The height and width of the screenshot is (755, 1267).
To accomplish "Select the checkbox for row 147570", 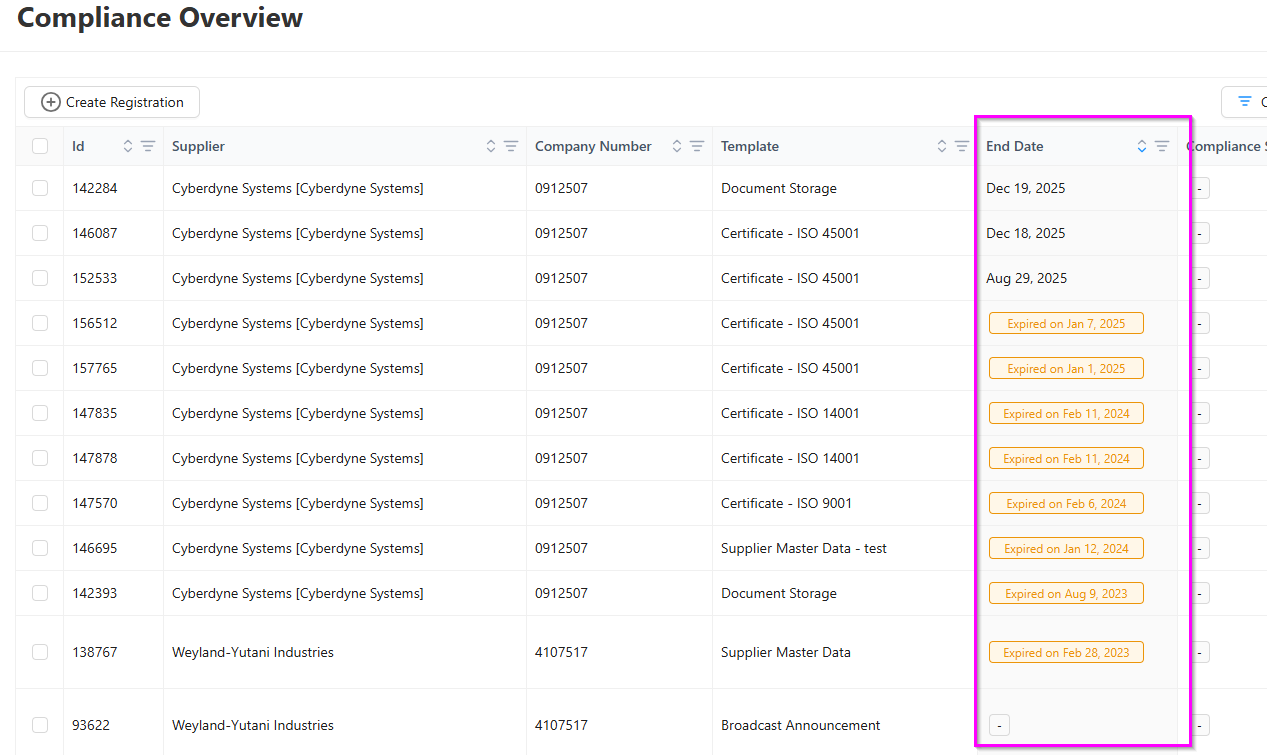I will [40, 503].
